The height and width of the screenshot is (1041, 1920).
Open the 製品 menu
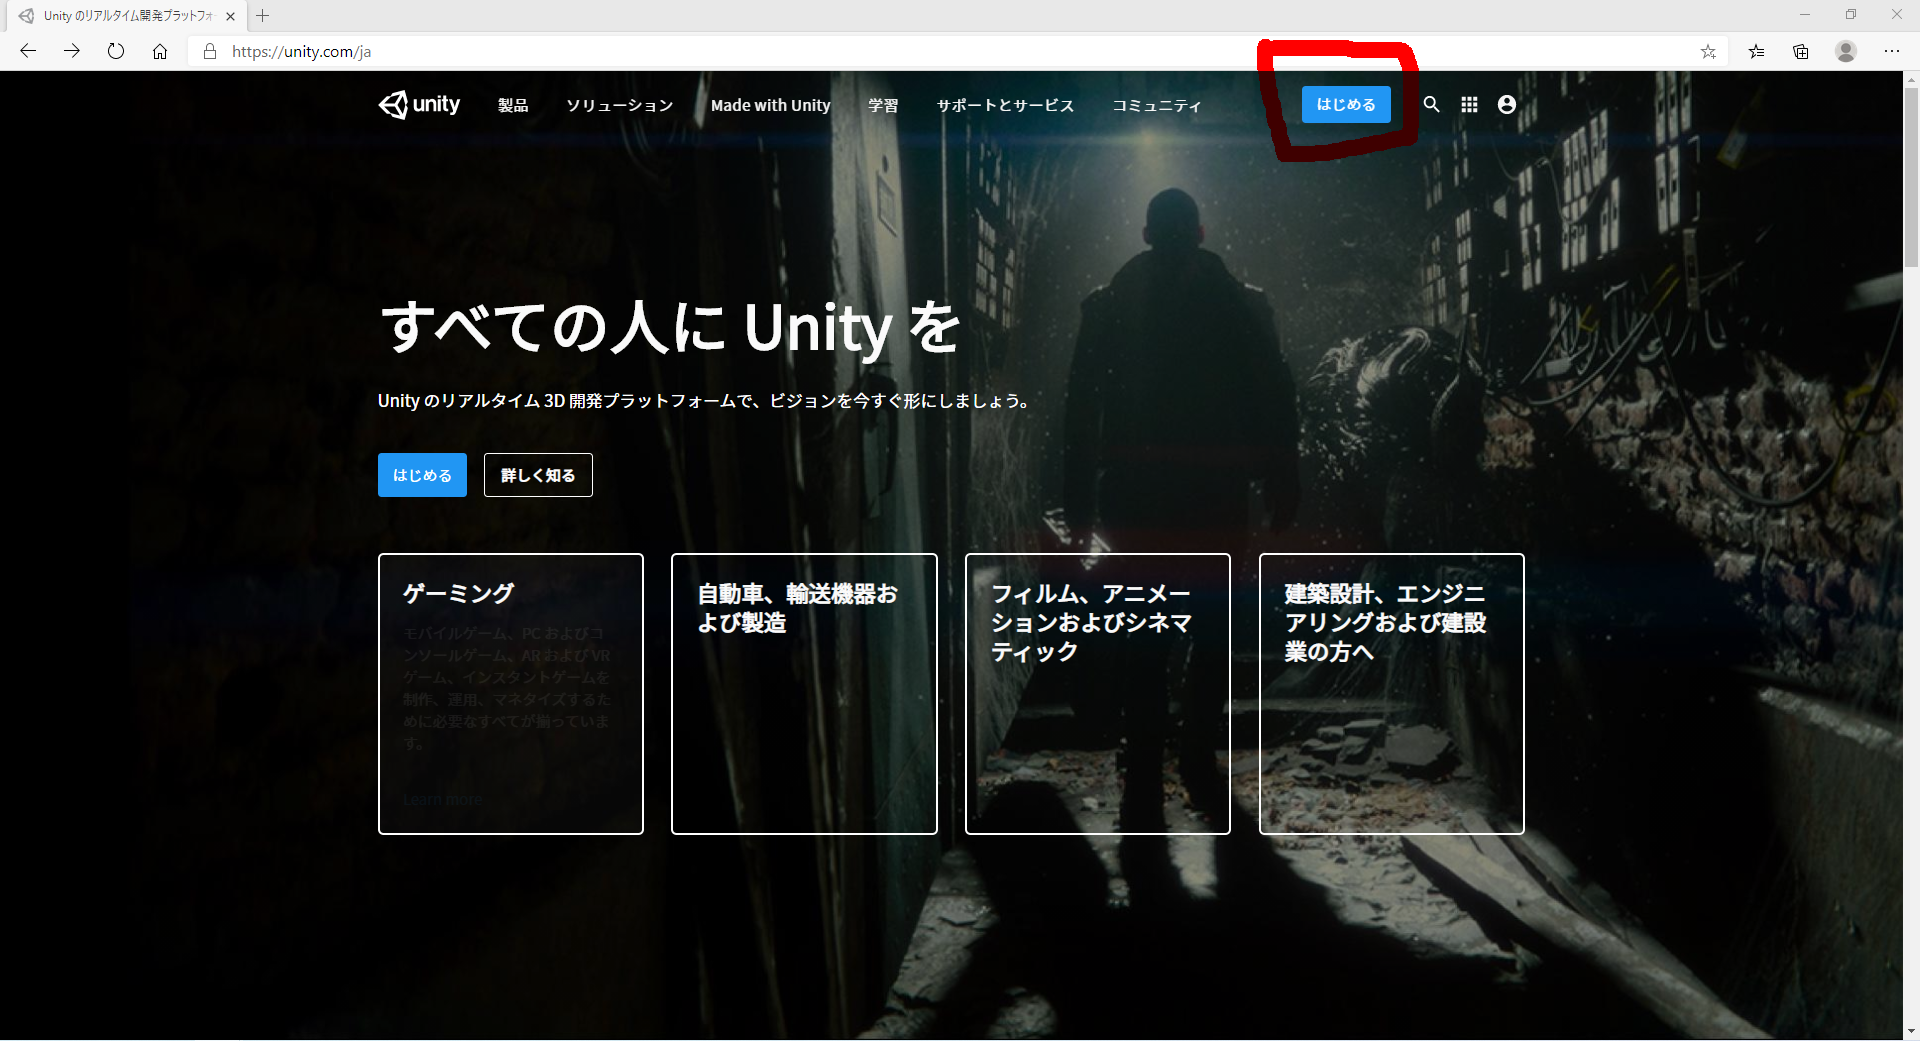513,105
